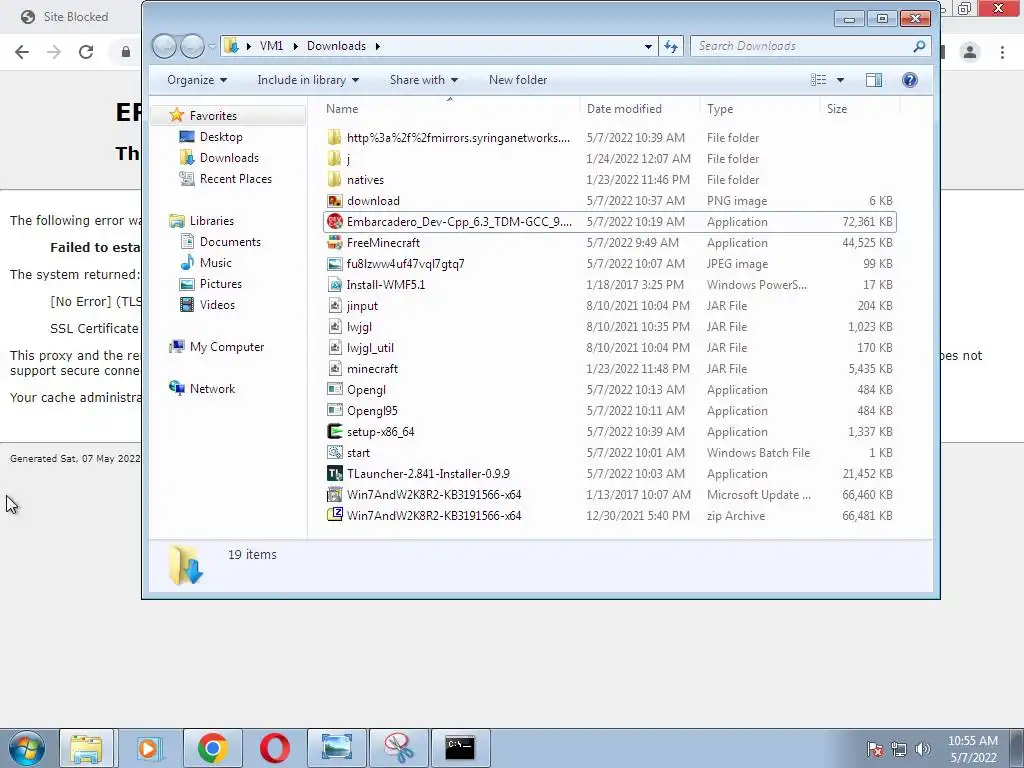1024x768 pixels.
Task: Select Downloads in Favorites sidebar
Action: tap(229, 158)
